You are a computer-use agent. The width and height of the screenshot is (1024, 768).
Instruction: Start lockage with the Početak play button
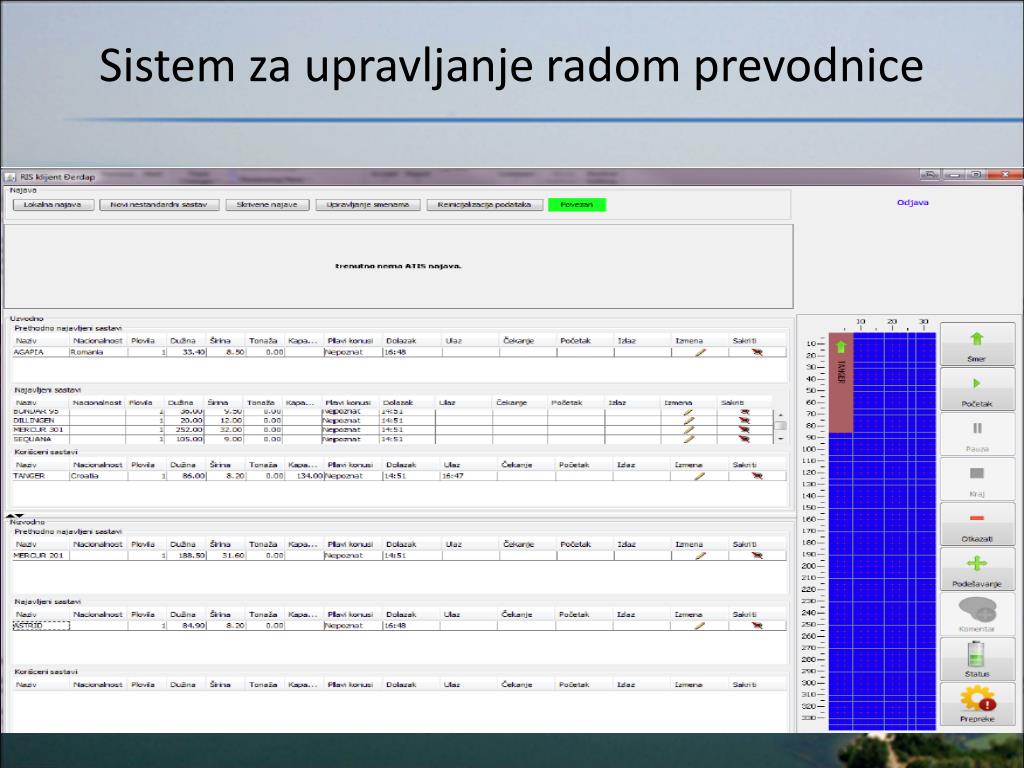[x=977, y=389]
